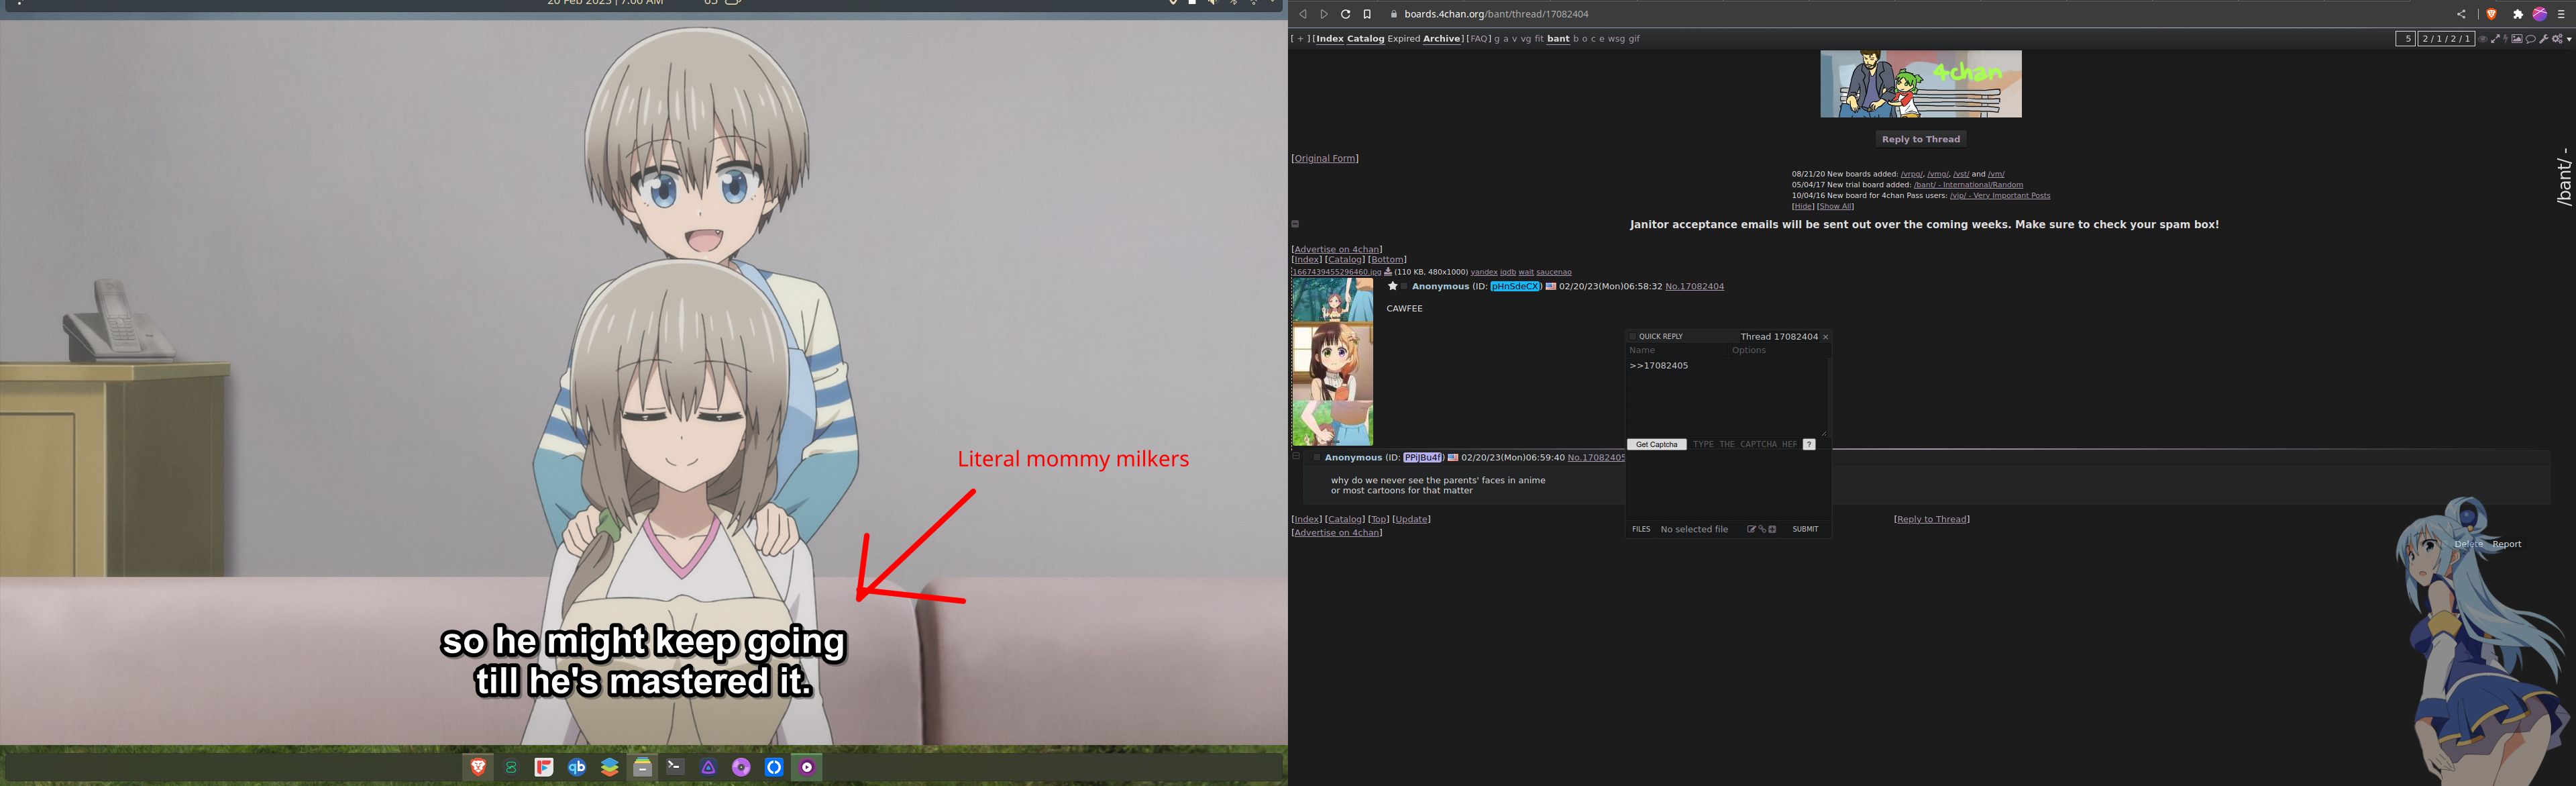Viewport: 2576px width, 786px height.
Task: Bookmark this page with bookmark icon
Action: point(1367,14)
